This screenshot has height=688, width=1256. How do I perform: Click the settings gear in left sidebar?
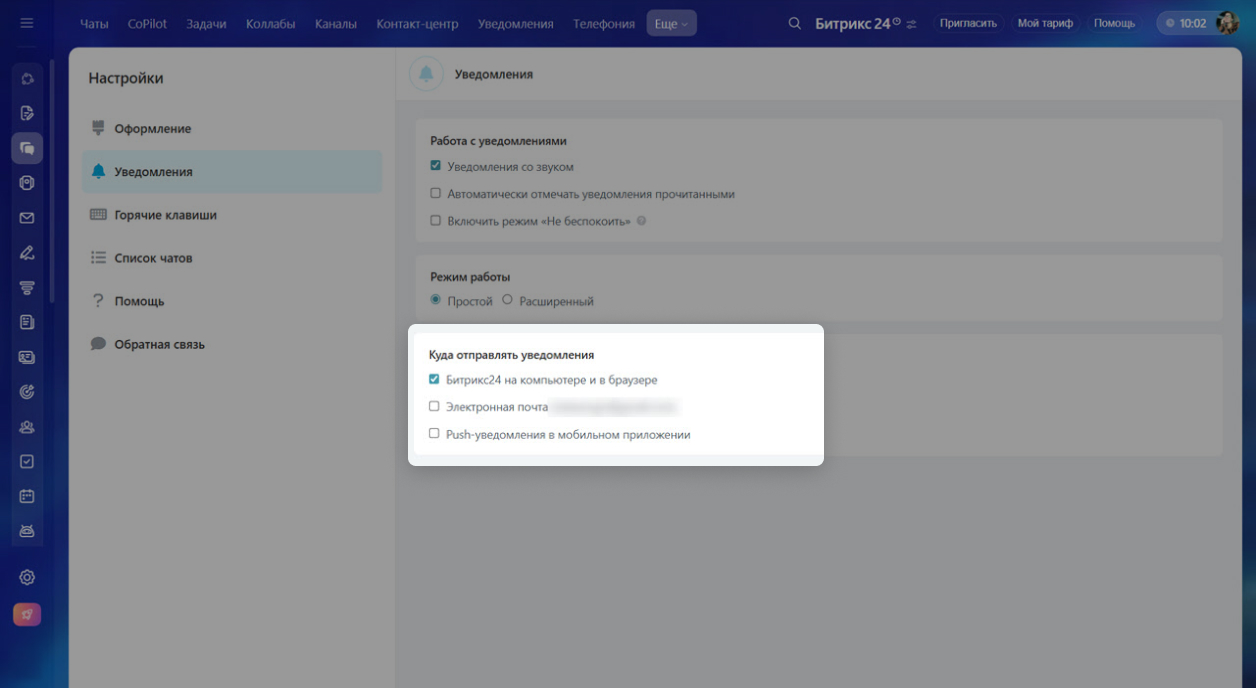pyautogui.click(x=27, y=577)
